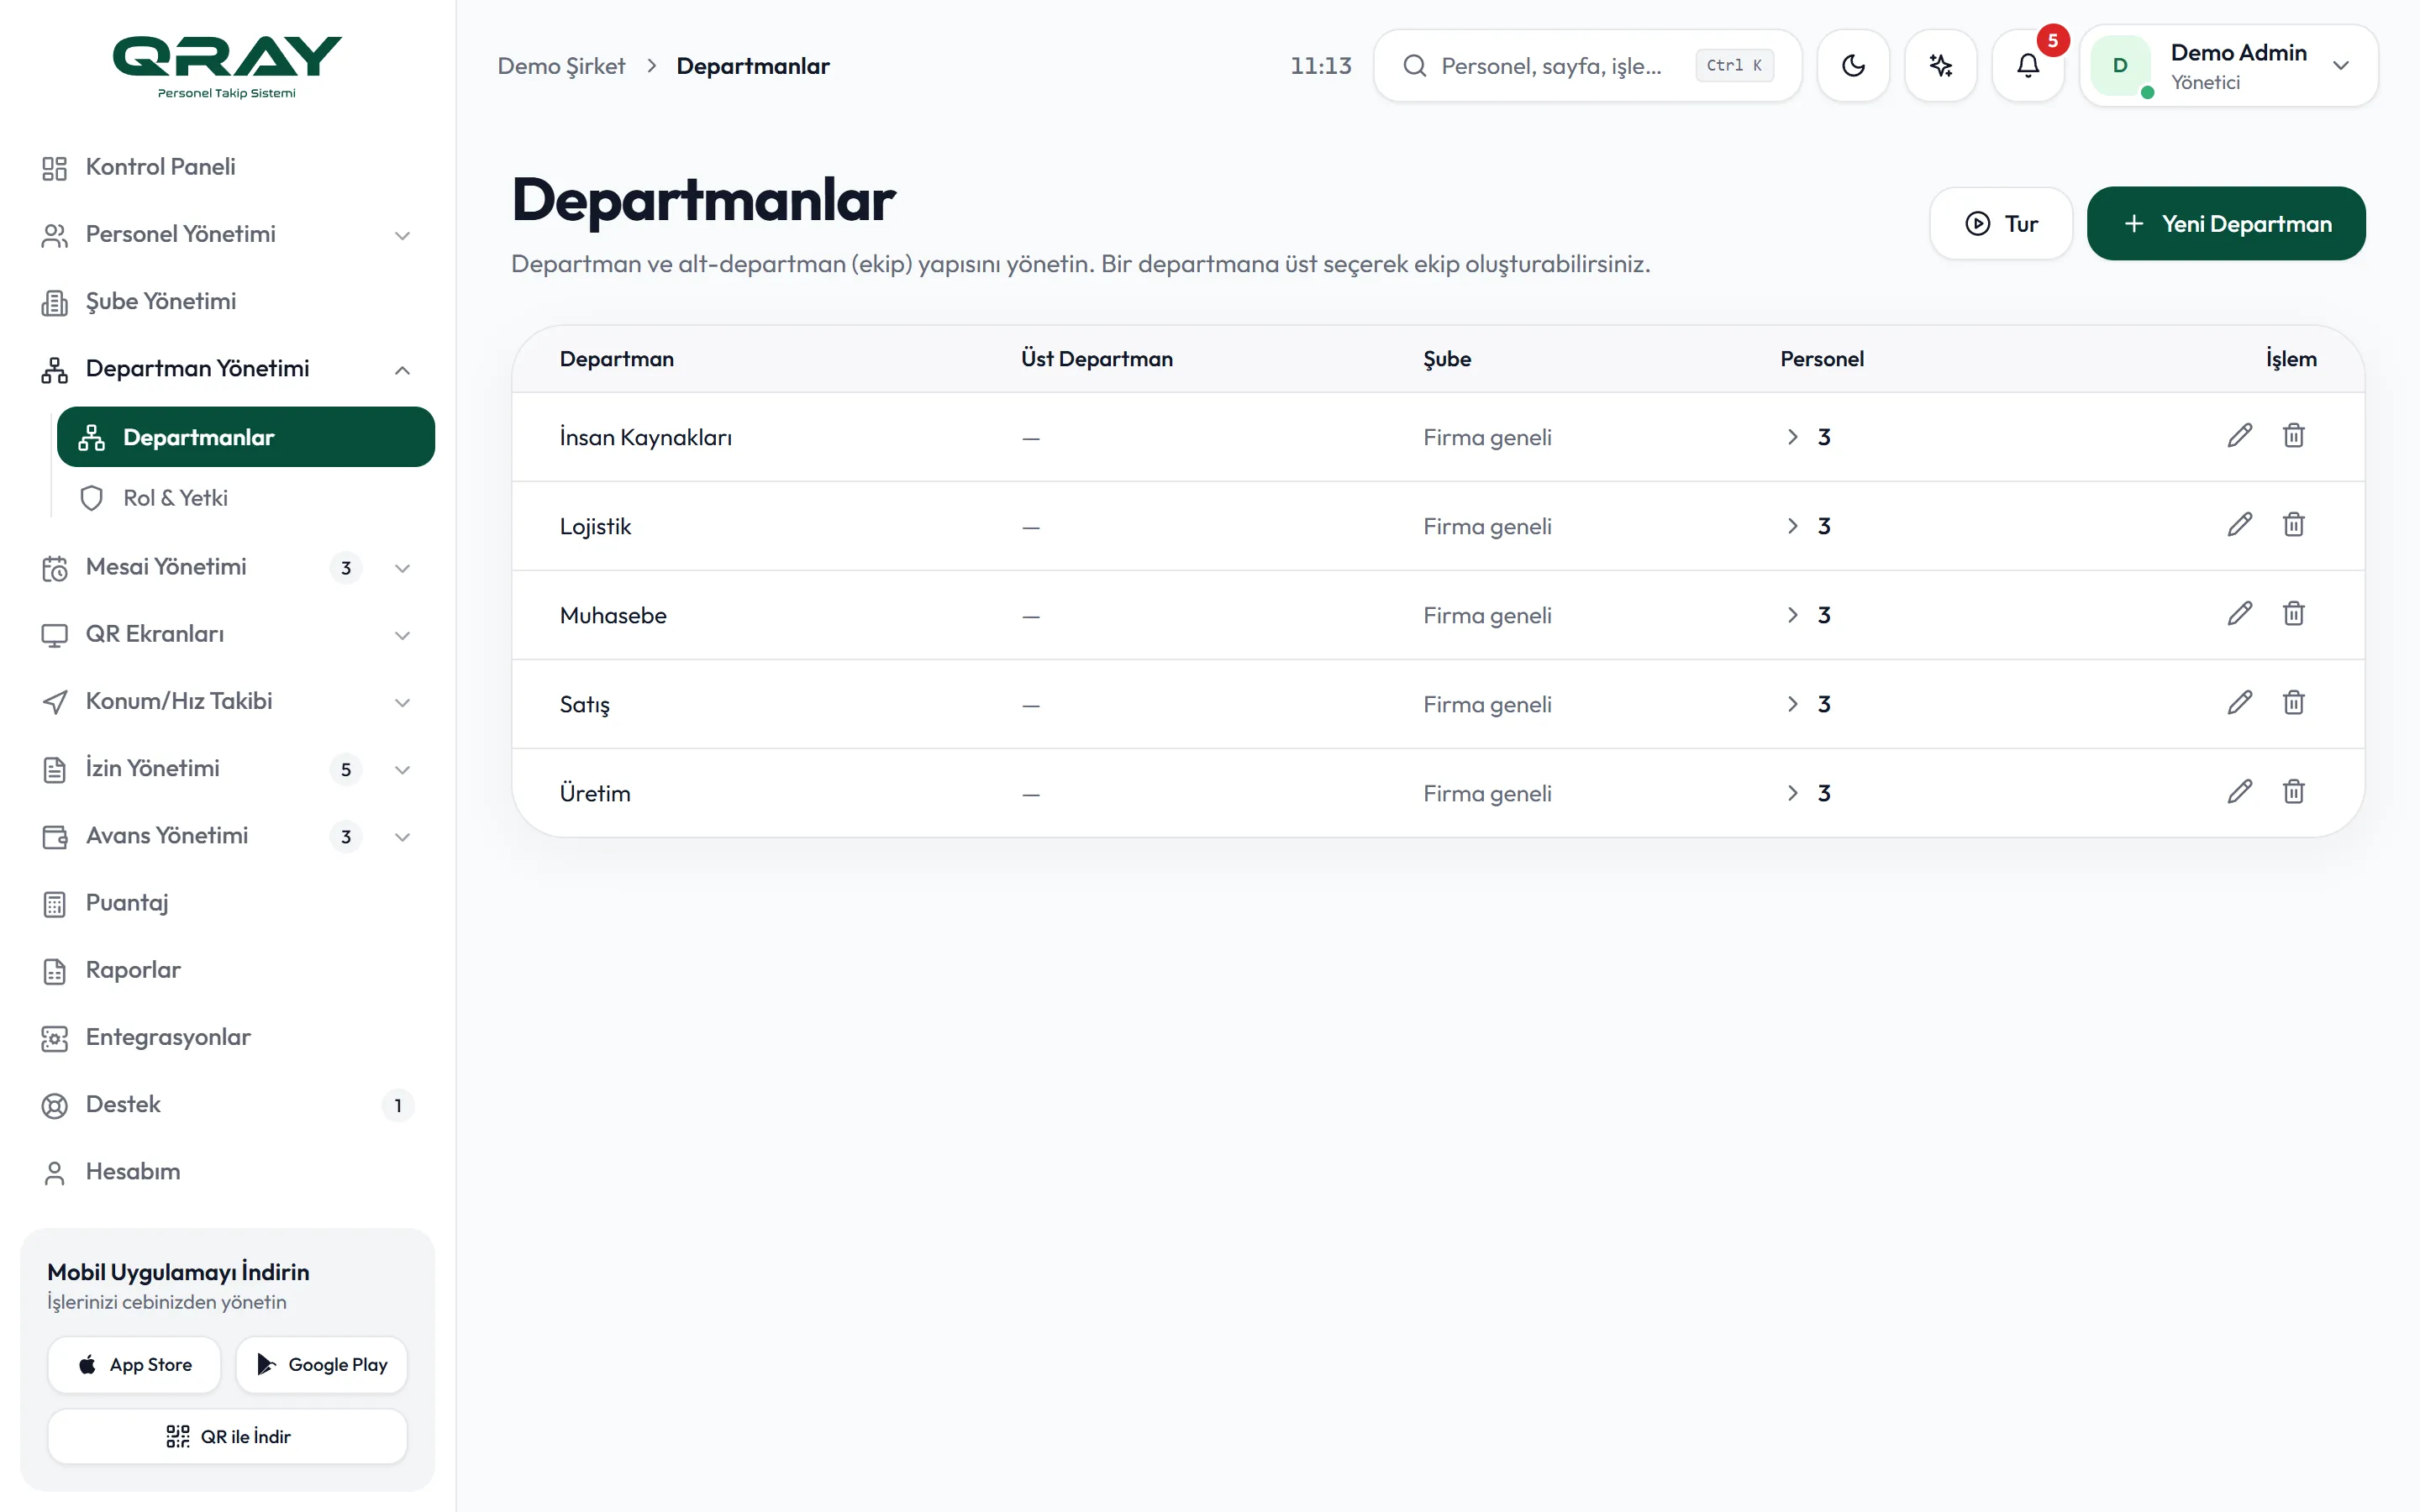The image size is (2420, 1512).
Task: Navigate to Entegrasyonlar
Action: tap(227, 1037)
